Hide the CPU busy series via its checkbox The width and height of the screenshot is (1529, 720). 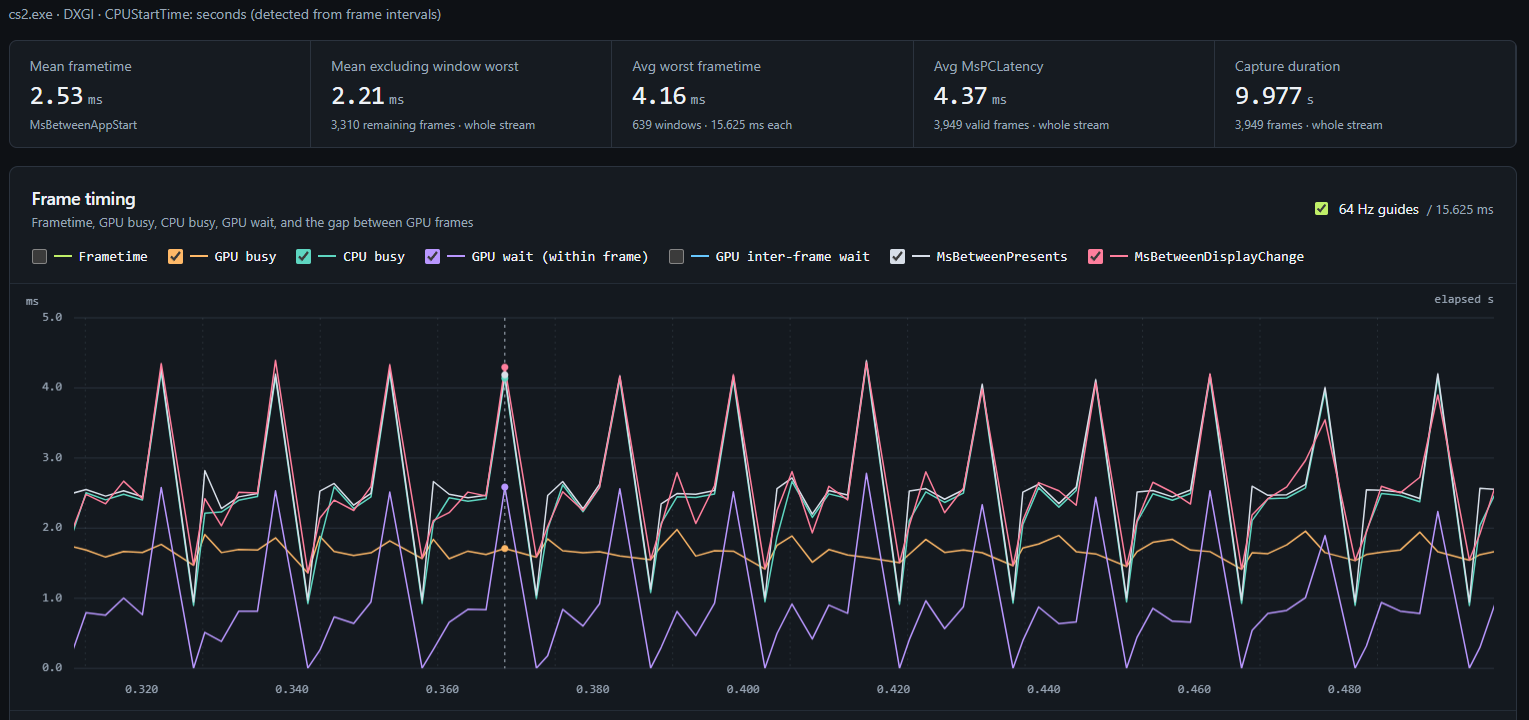[304, 257]
